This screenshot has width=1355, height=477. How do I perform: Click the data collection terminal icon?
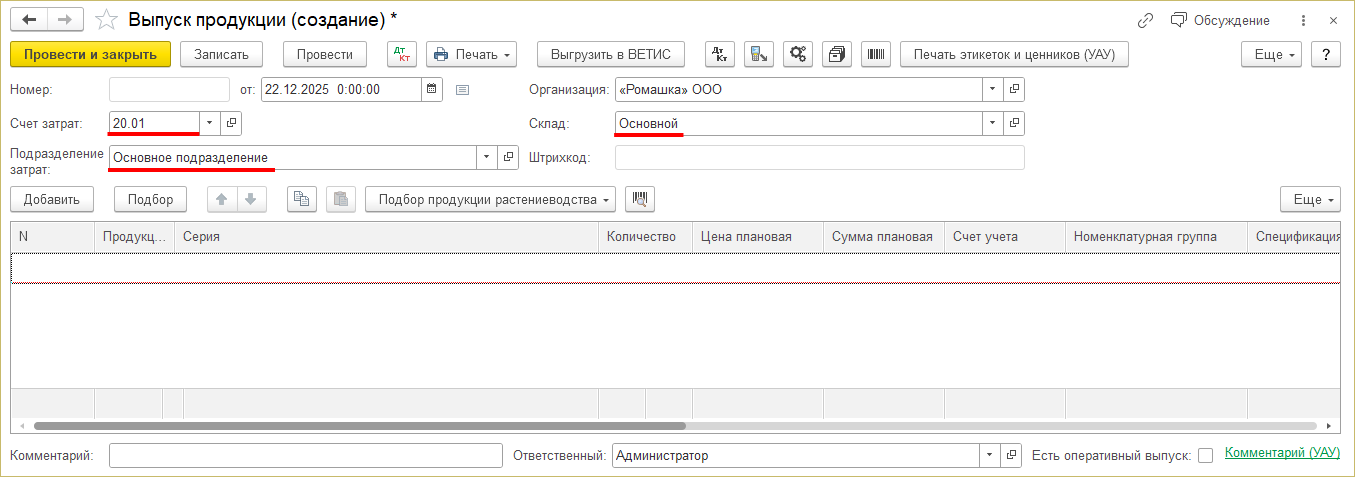(759, 54)
